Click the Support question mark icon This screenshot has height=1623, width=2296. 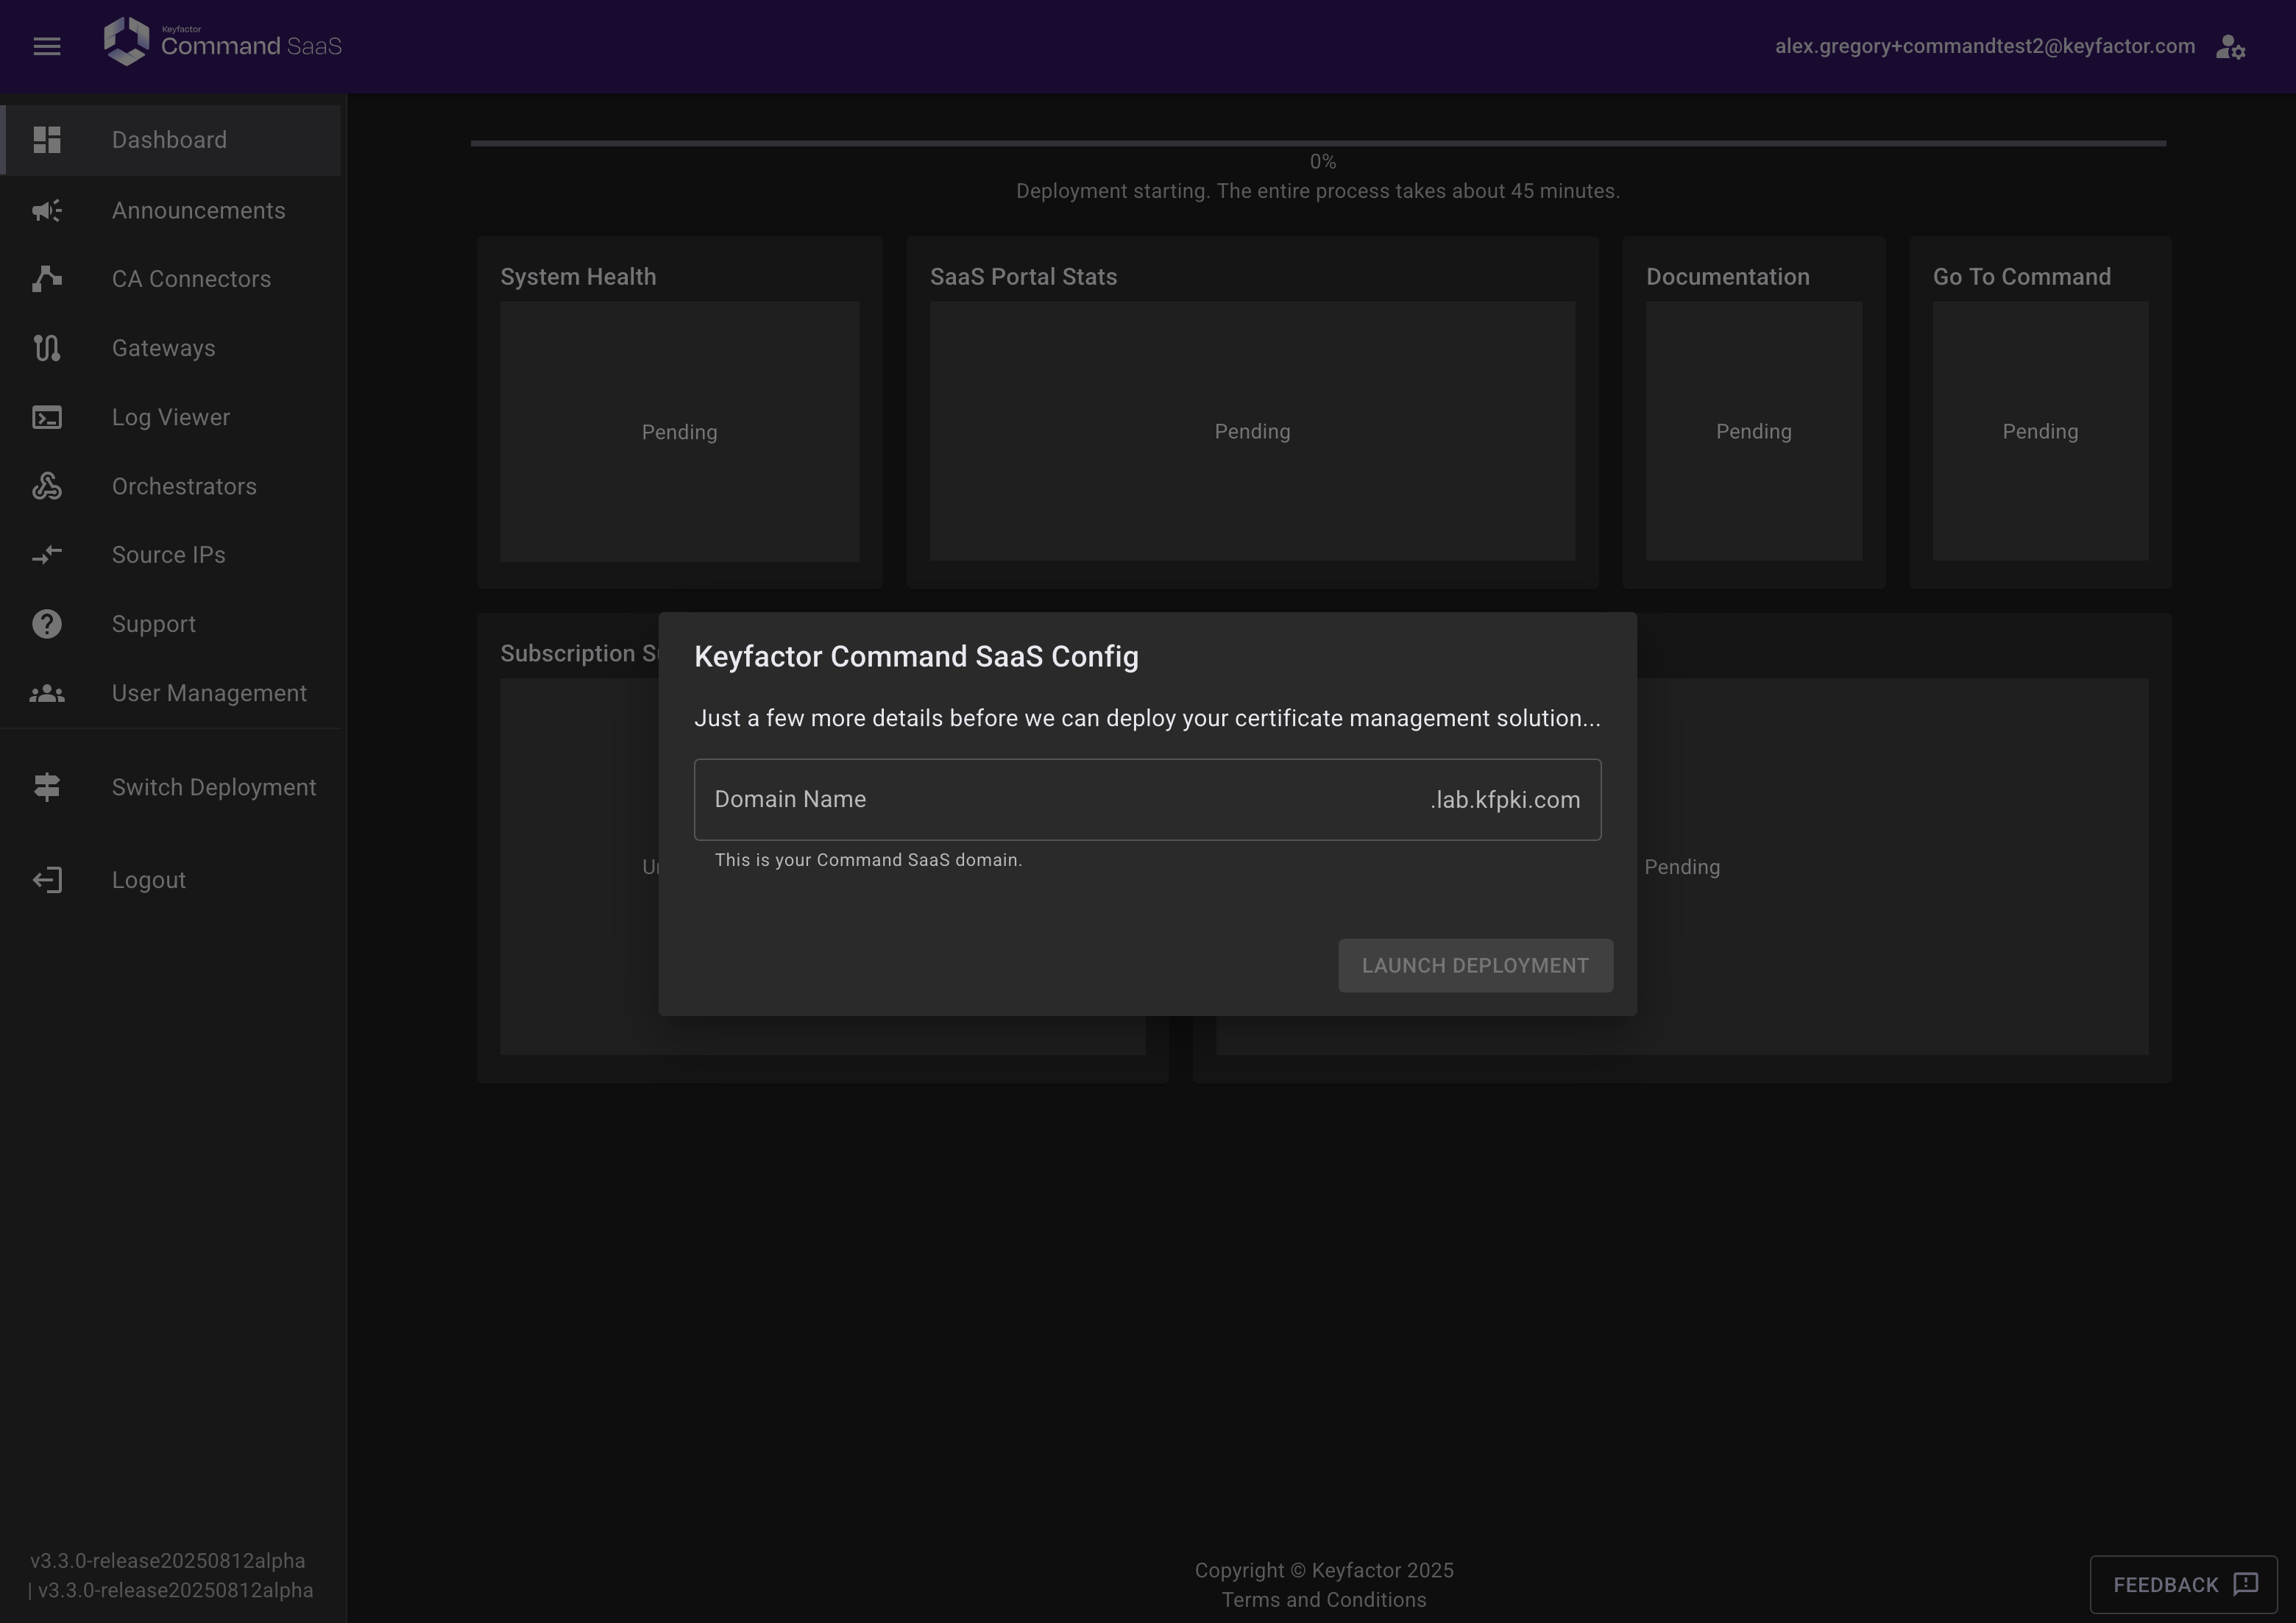(x=47, y=624)
